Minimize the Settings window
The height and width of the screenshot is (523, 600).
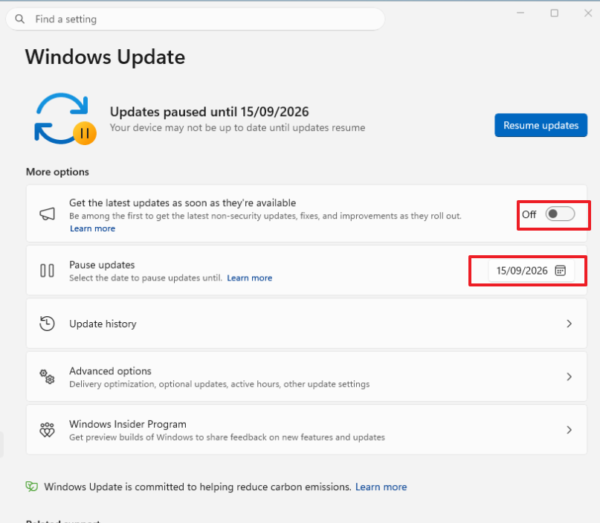click(x=520, y=13)
